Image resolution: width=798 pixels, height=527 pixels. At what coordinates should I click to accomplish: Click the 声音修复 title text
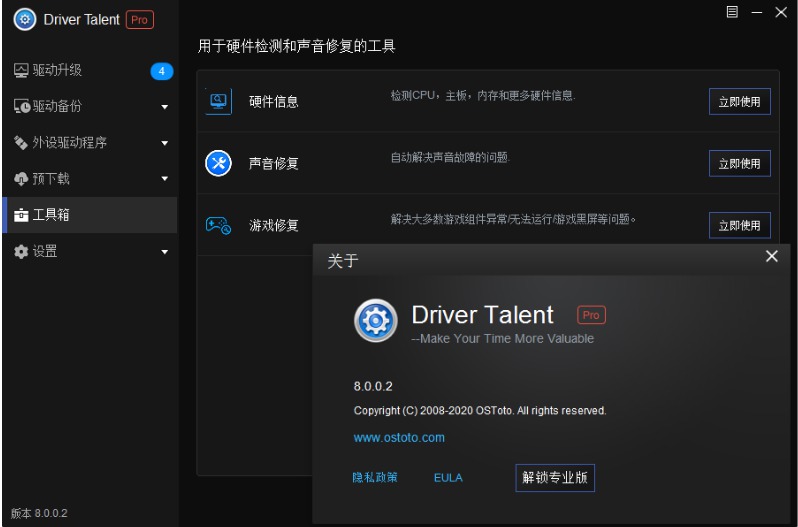(x=274, y=163)
